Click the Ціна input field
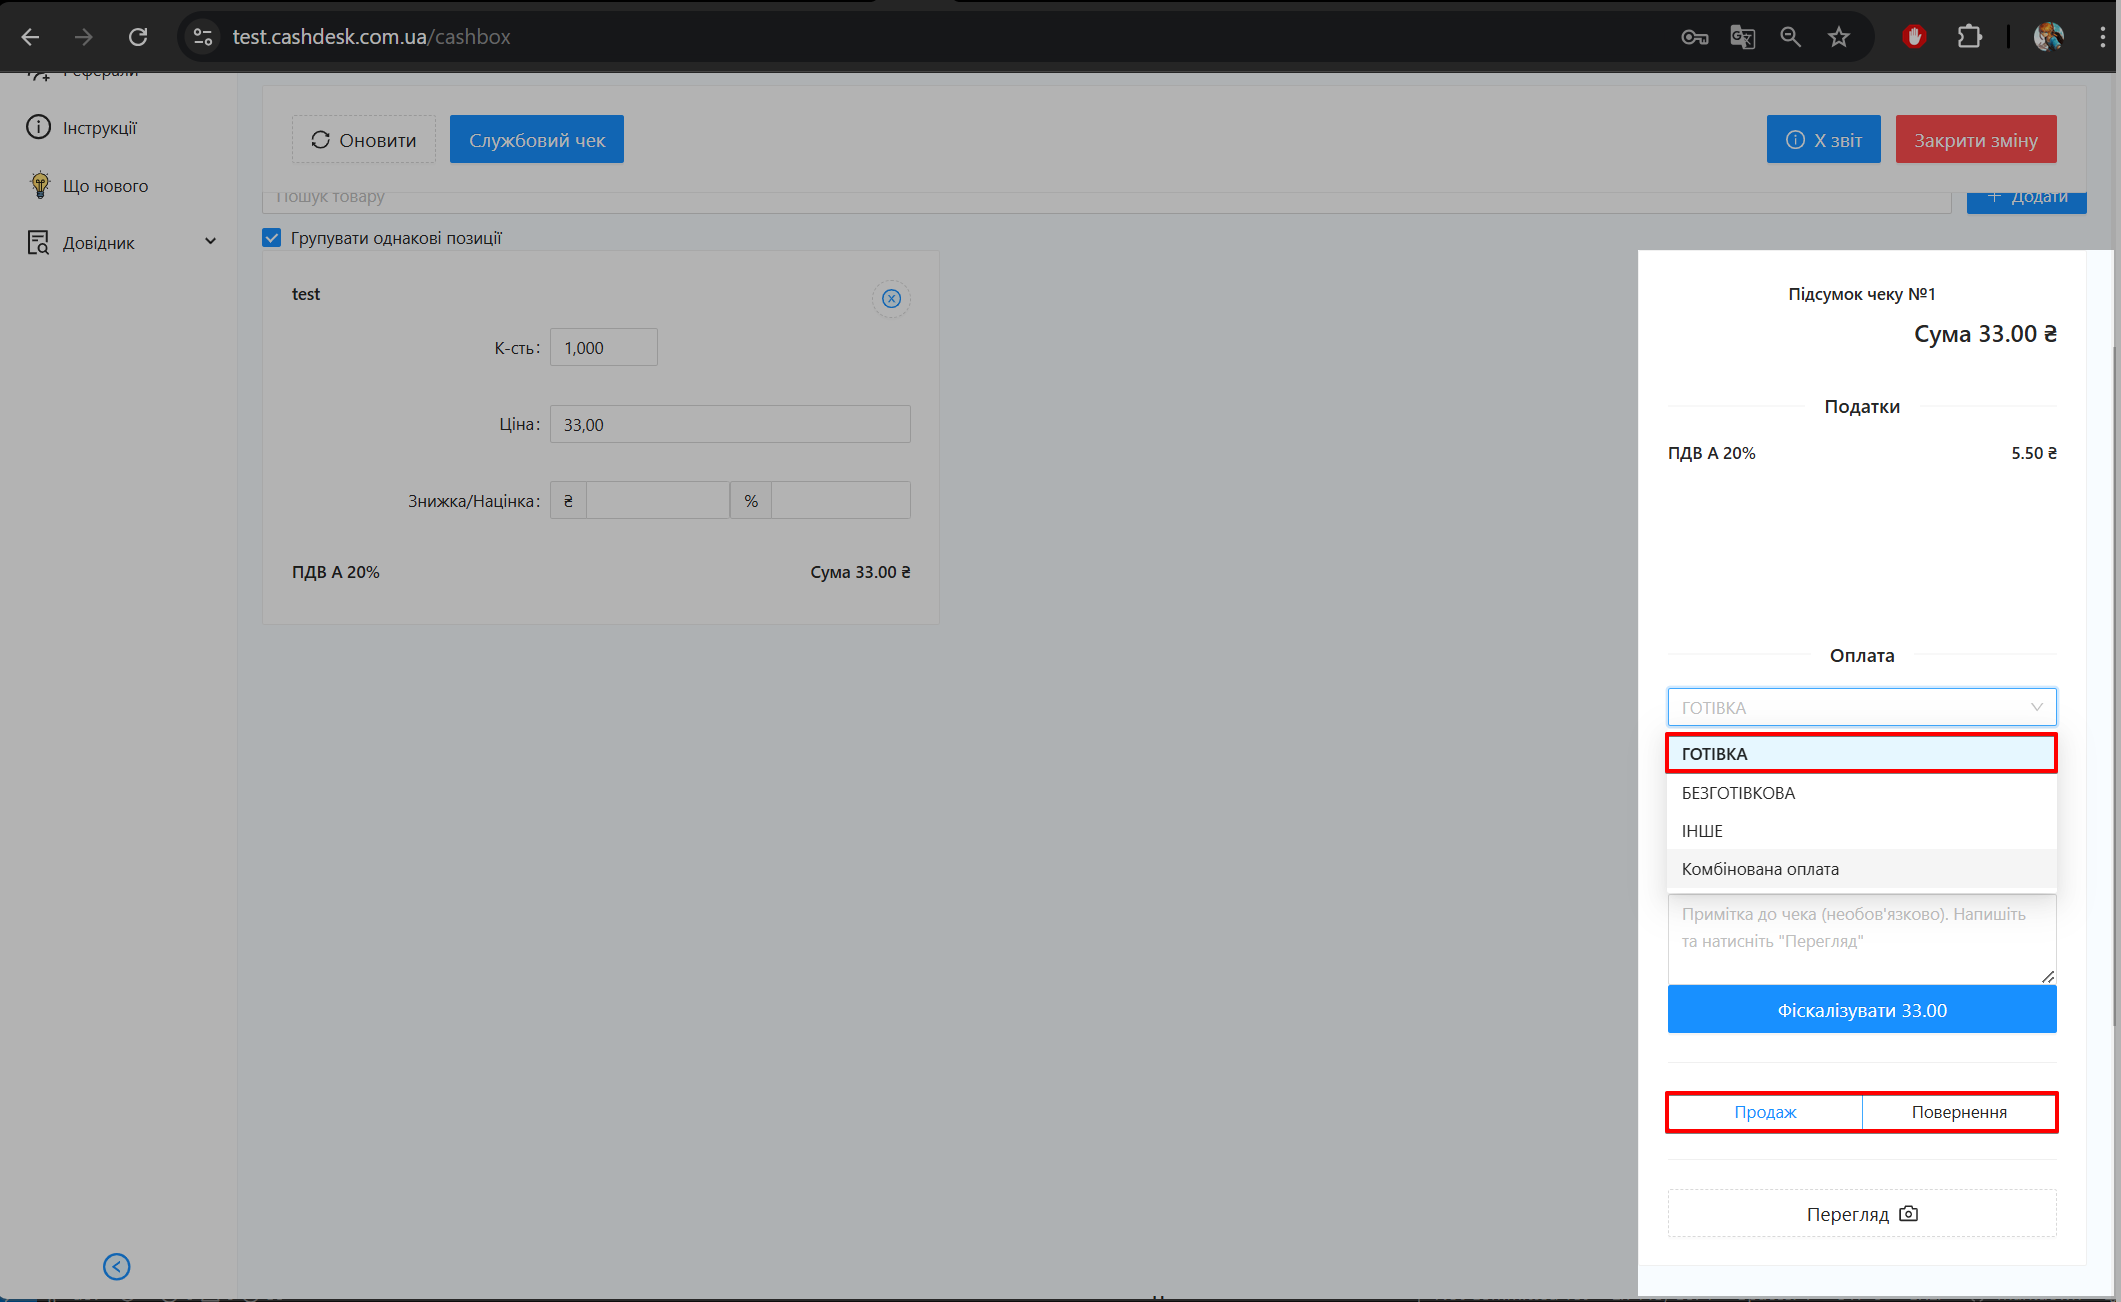 (x=729, y=424)
